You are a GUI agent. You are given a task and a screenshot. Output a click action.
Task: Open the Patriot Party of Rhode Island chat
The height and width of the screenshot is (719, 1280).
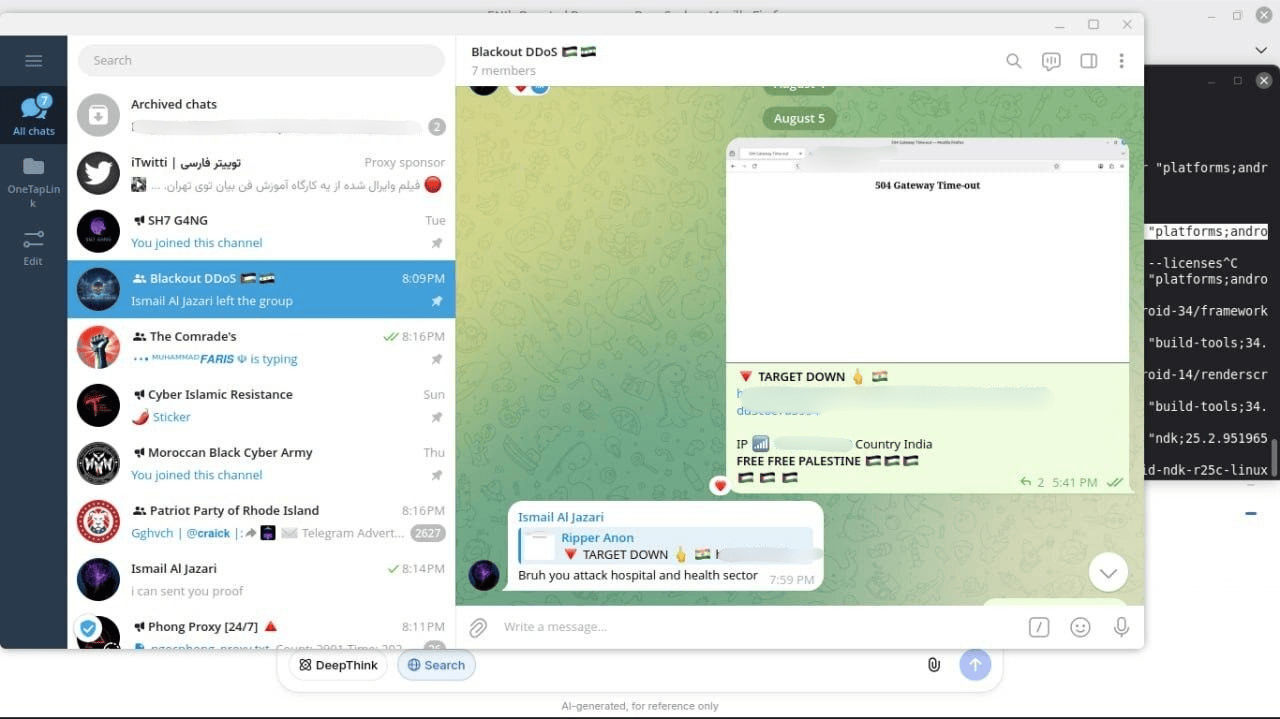261,521
